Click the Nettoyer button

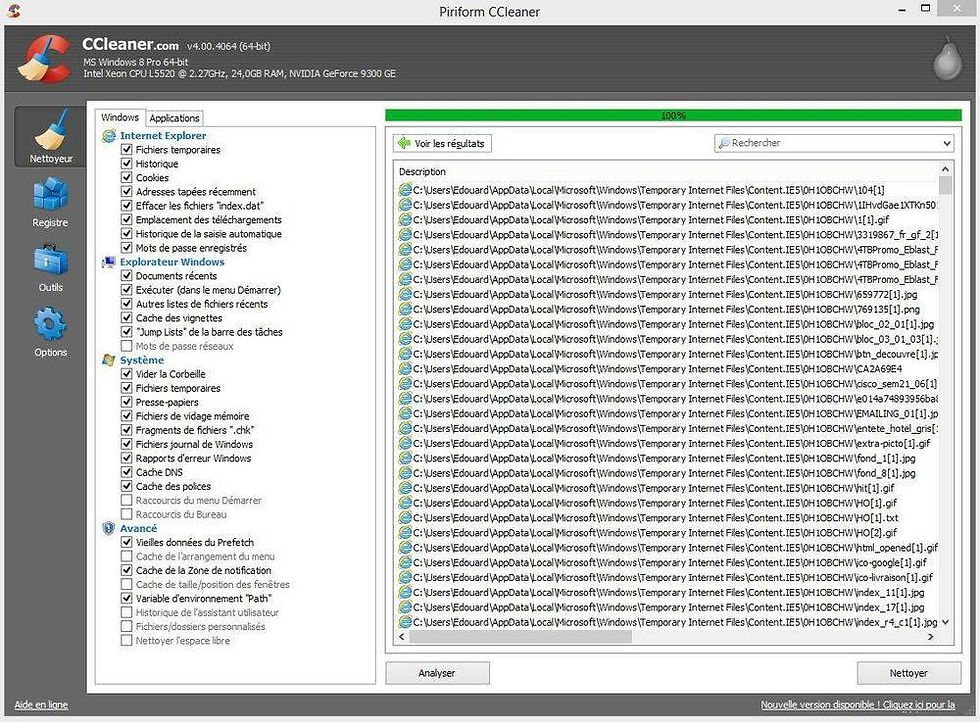point(909,673)
